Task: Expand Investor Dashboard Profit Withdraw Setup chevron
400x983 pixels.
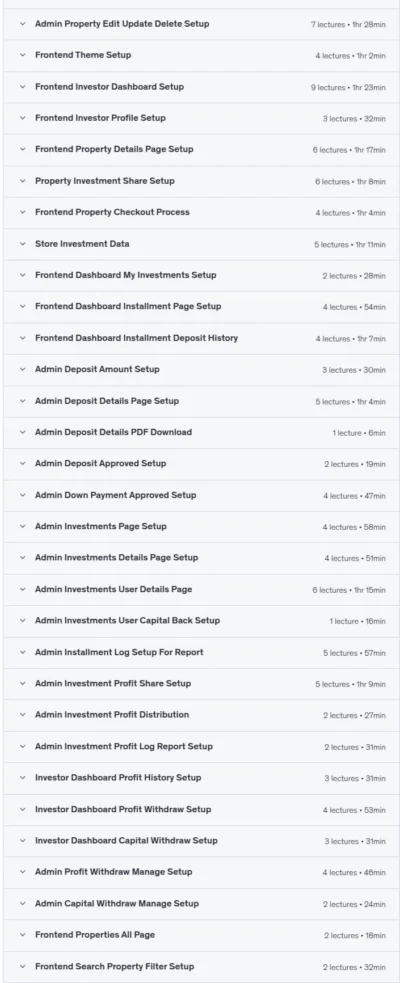Action: (x=23, y=809)
